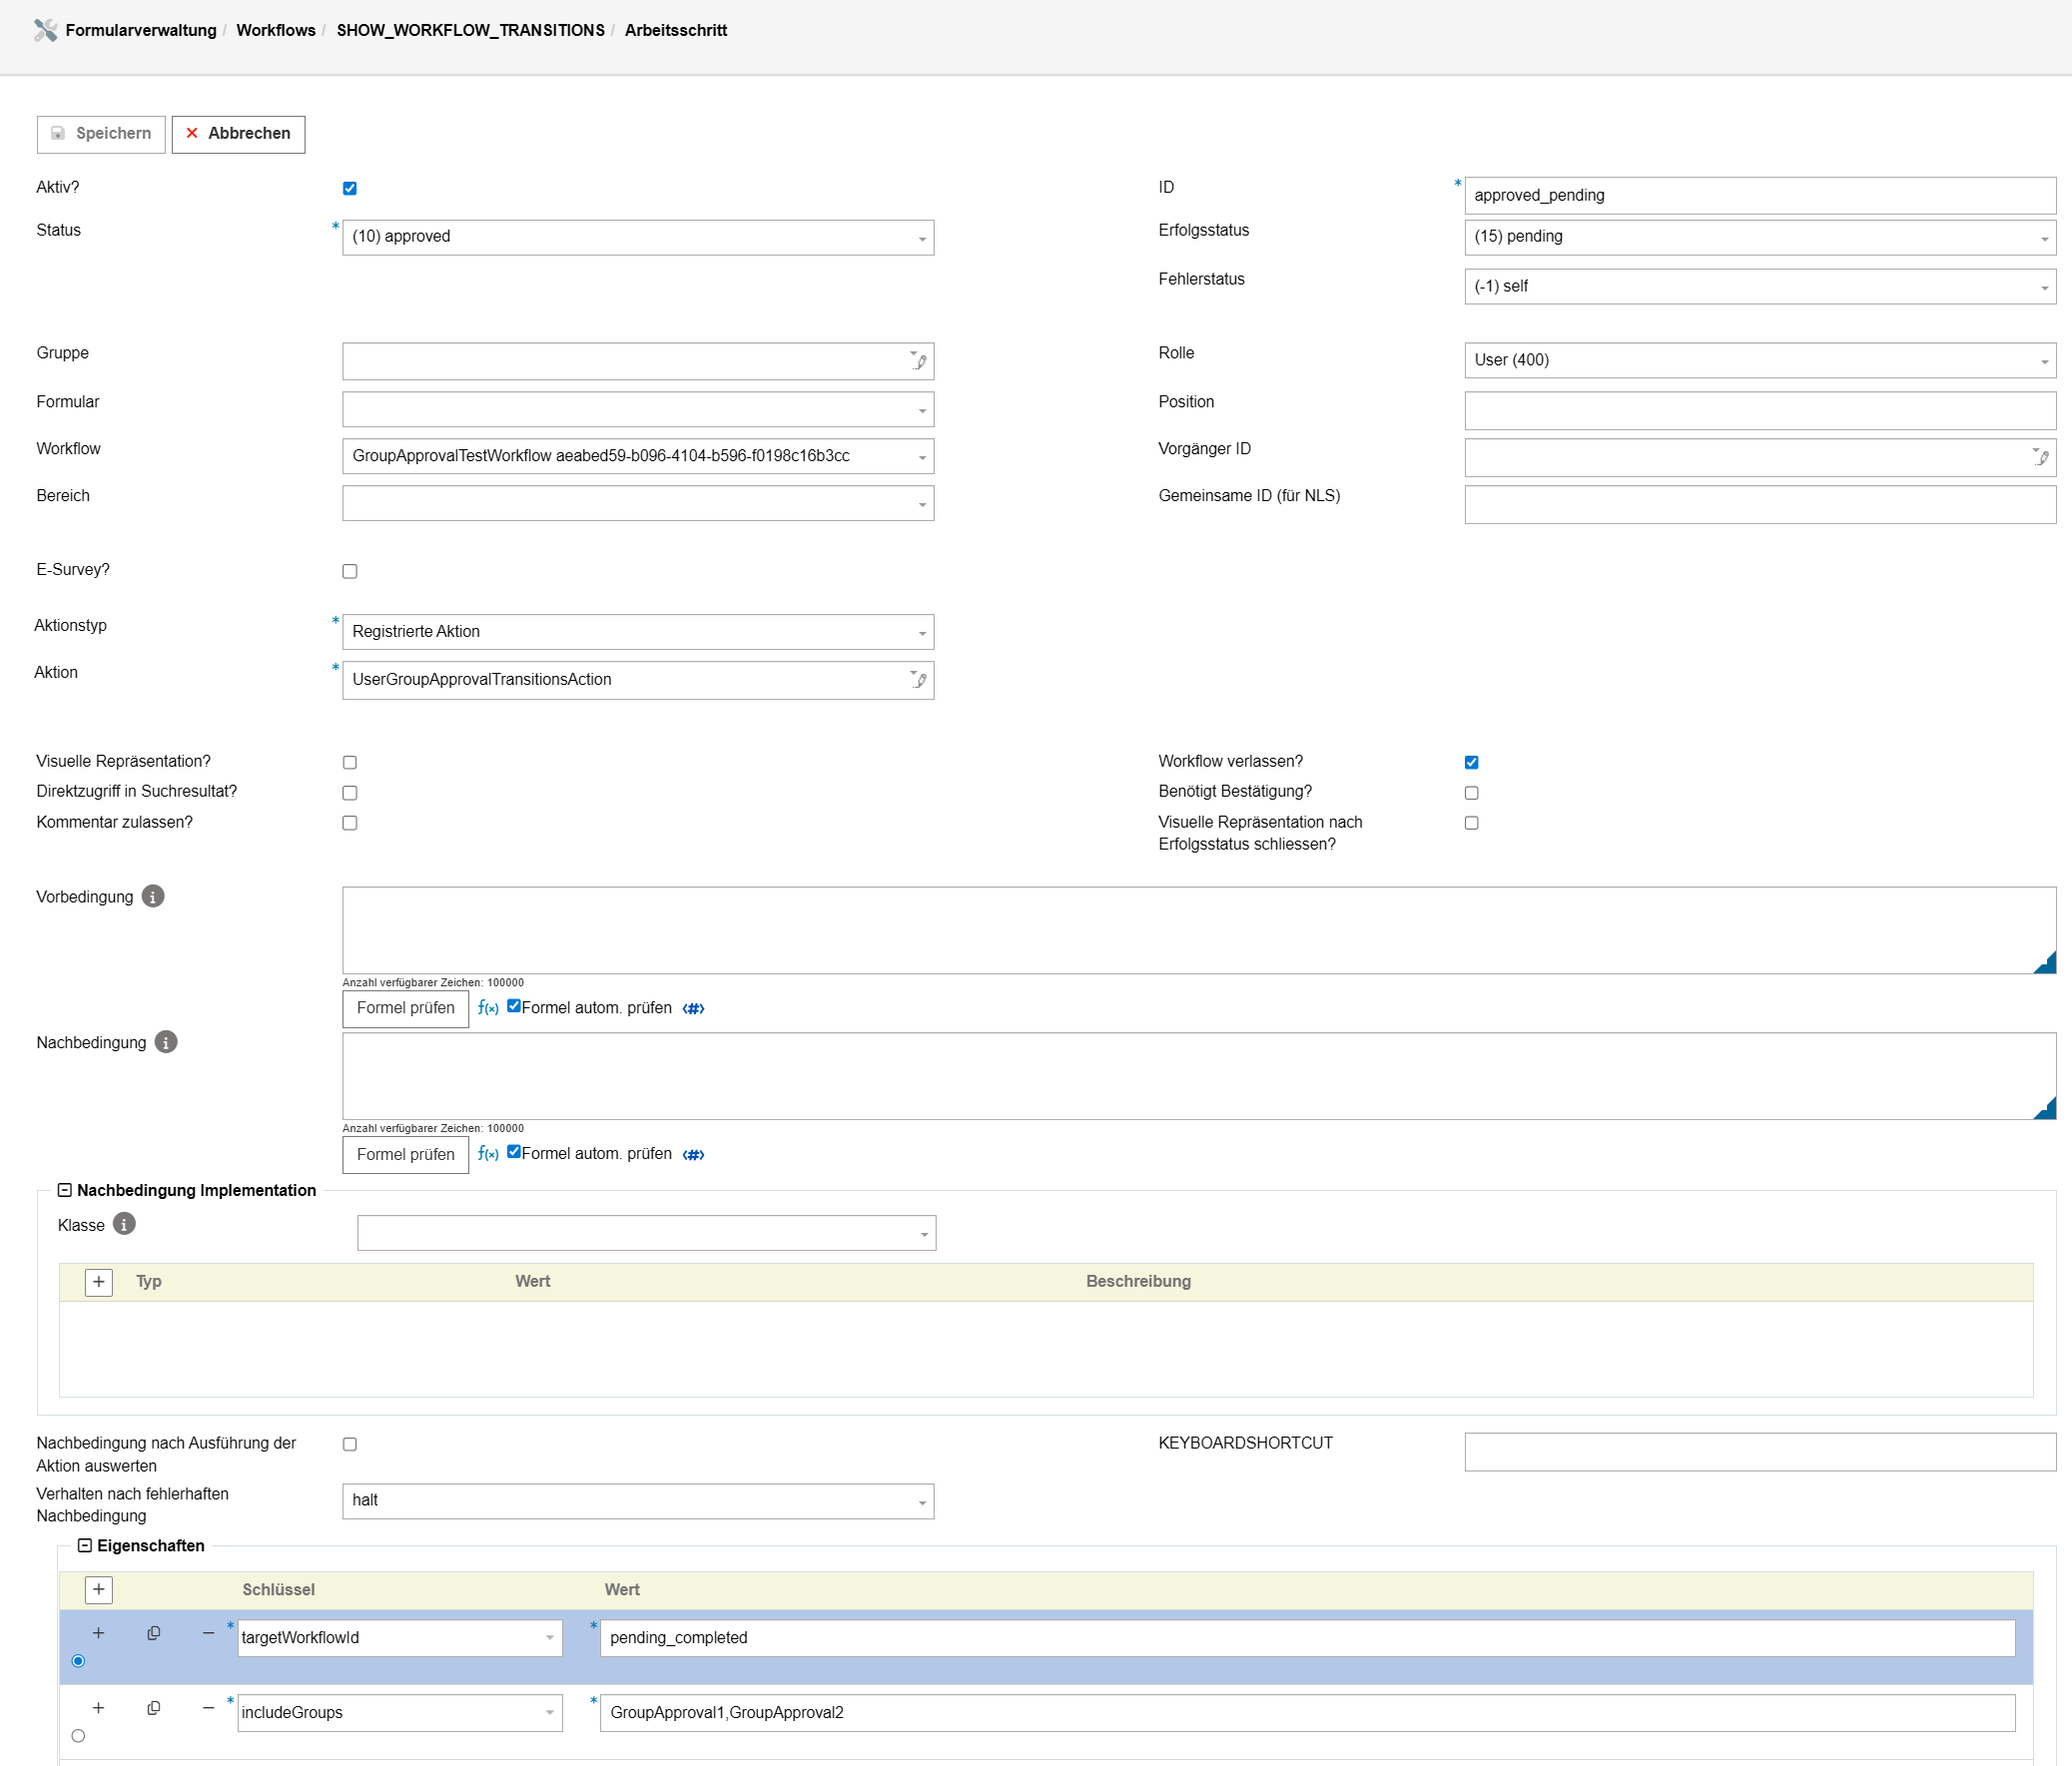
Task: Click the Speichern button
Action: pos(101,134)
